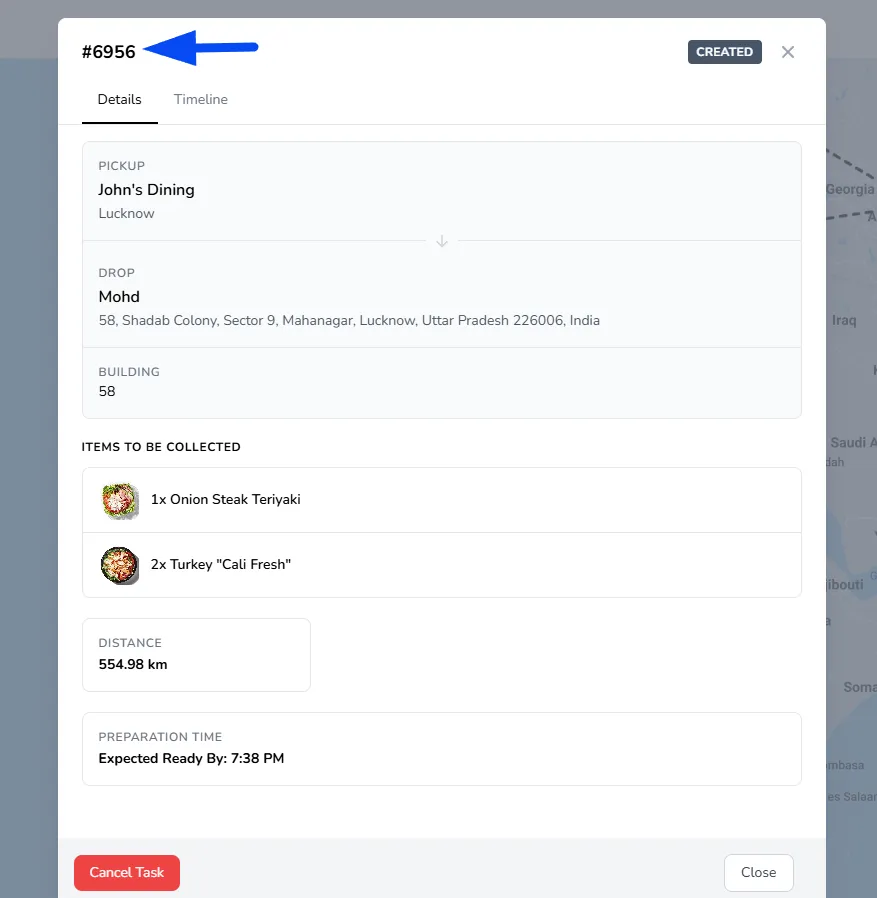Screen dimensions: 877x898
Task: Close the task dialog with X icon
Action: tap(788, 52)
